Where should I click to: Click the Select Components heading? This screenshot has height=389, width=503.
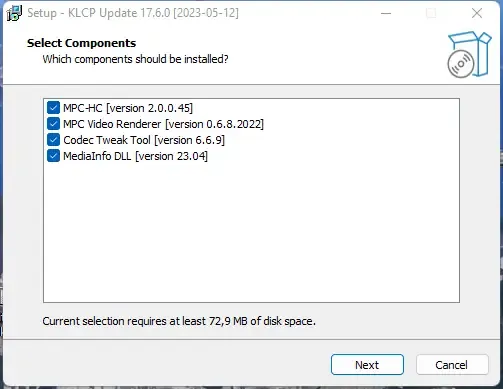tap(81, 43)
